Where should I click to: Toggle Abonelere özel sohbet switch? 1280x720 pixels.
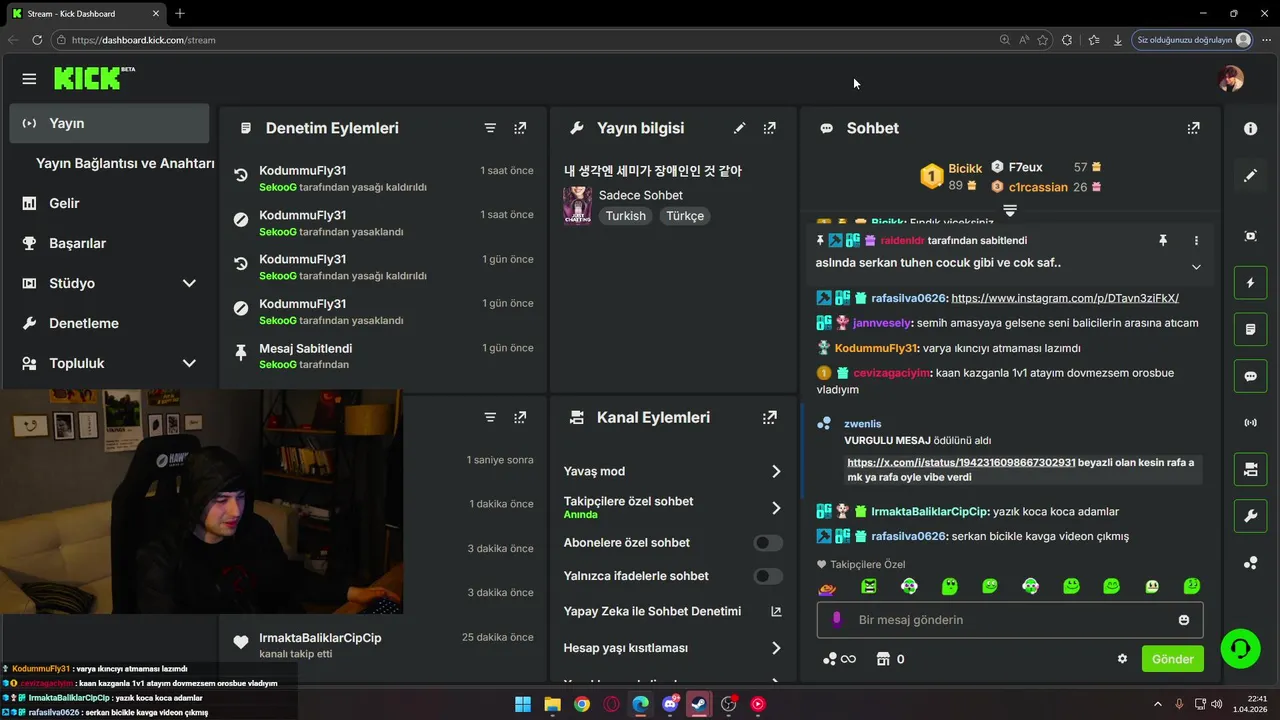768,543
